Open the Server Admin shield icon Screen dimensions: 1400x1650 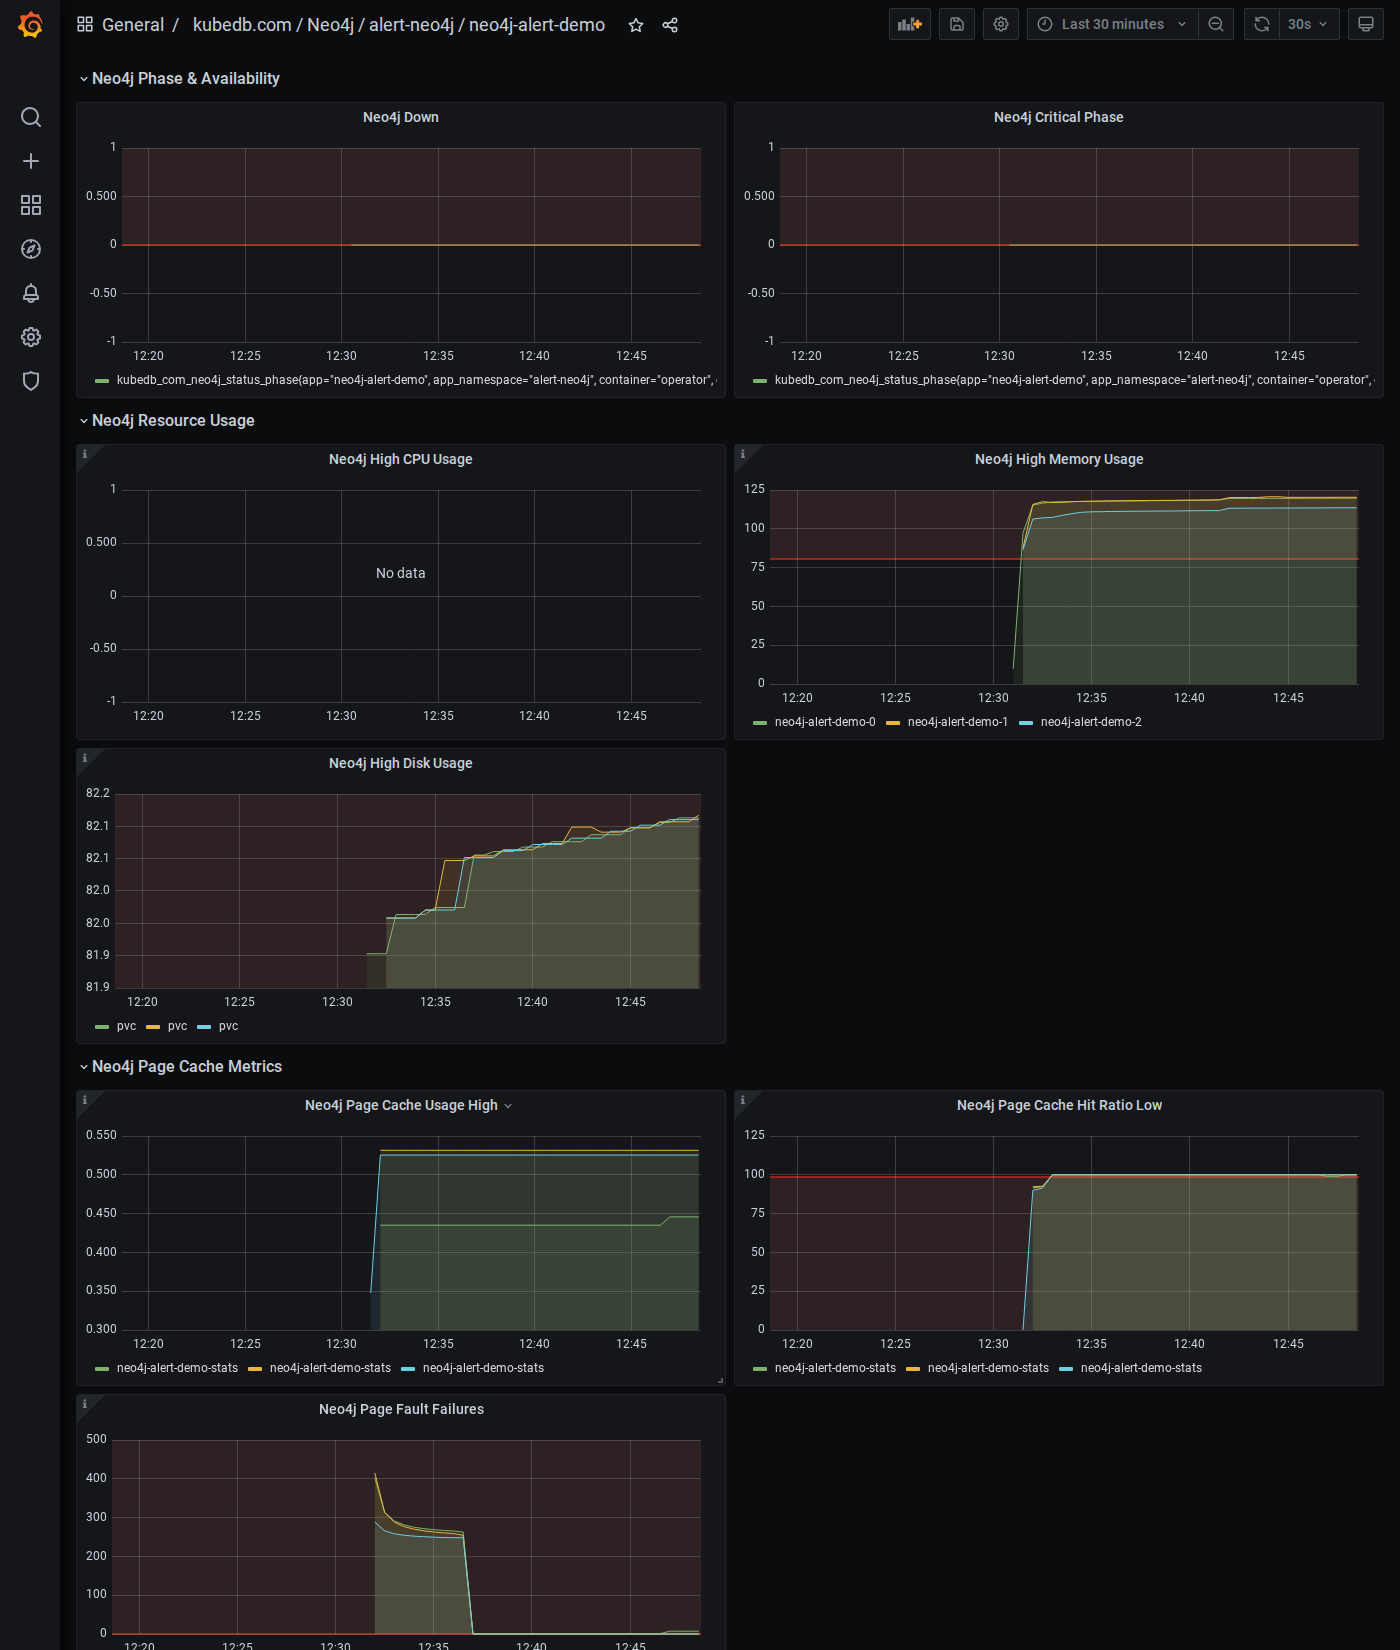pyautogui.click(x=31, y=381)
